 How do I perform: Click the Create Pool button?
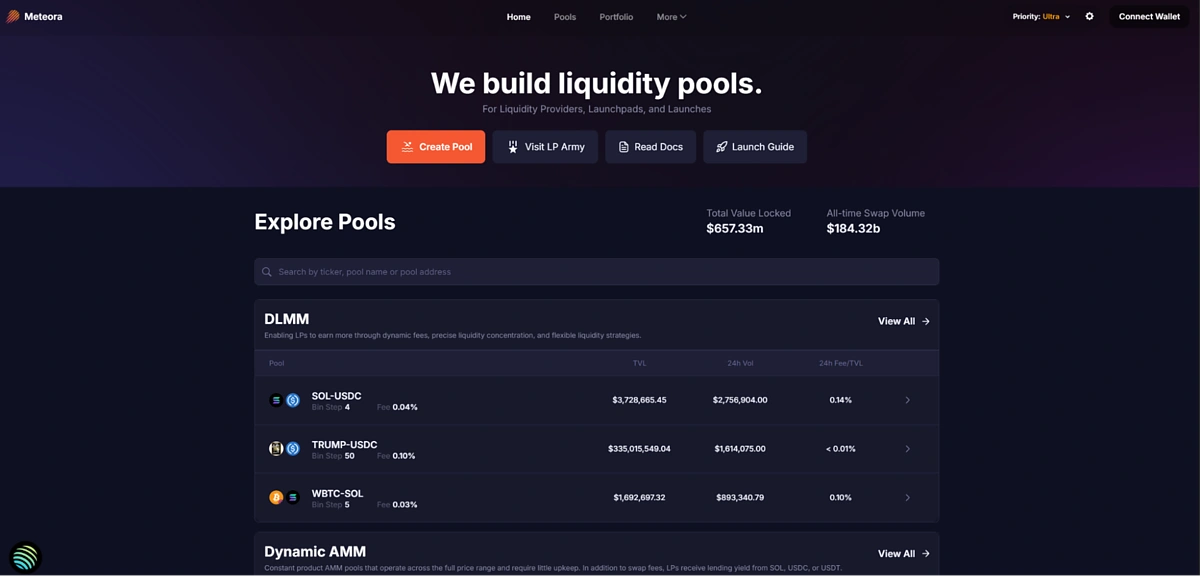(436, 147)
